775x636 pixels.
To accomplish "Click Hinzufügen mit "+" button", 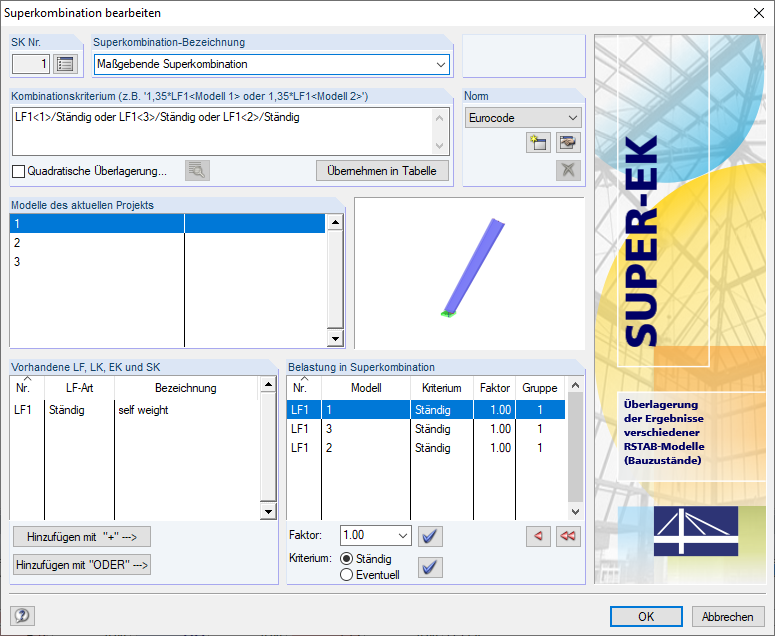I will [x=82, y=537].
